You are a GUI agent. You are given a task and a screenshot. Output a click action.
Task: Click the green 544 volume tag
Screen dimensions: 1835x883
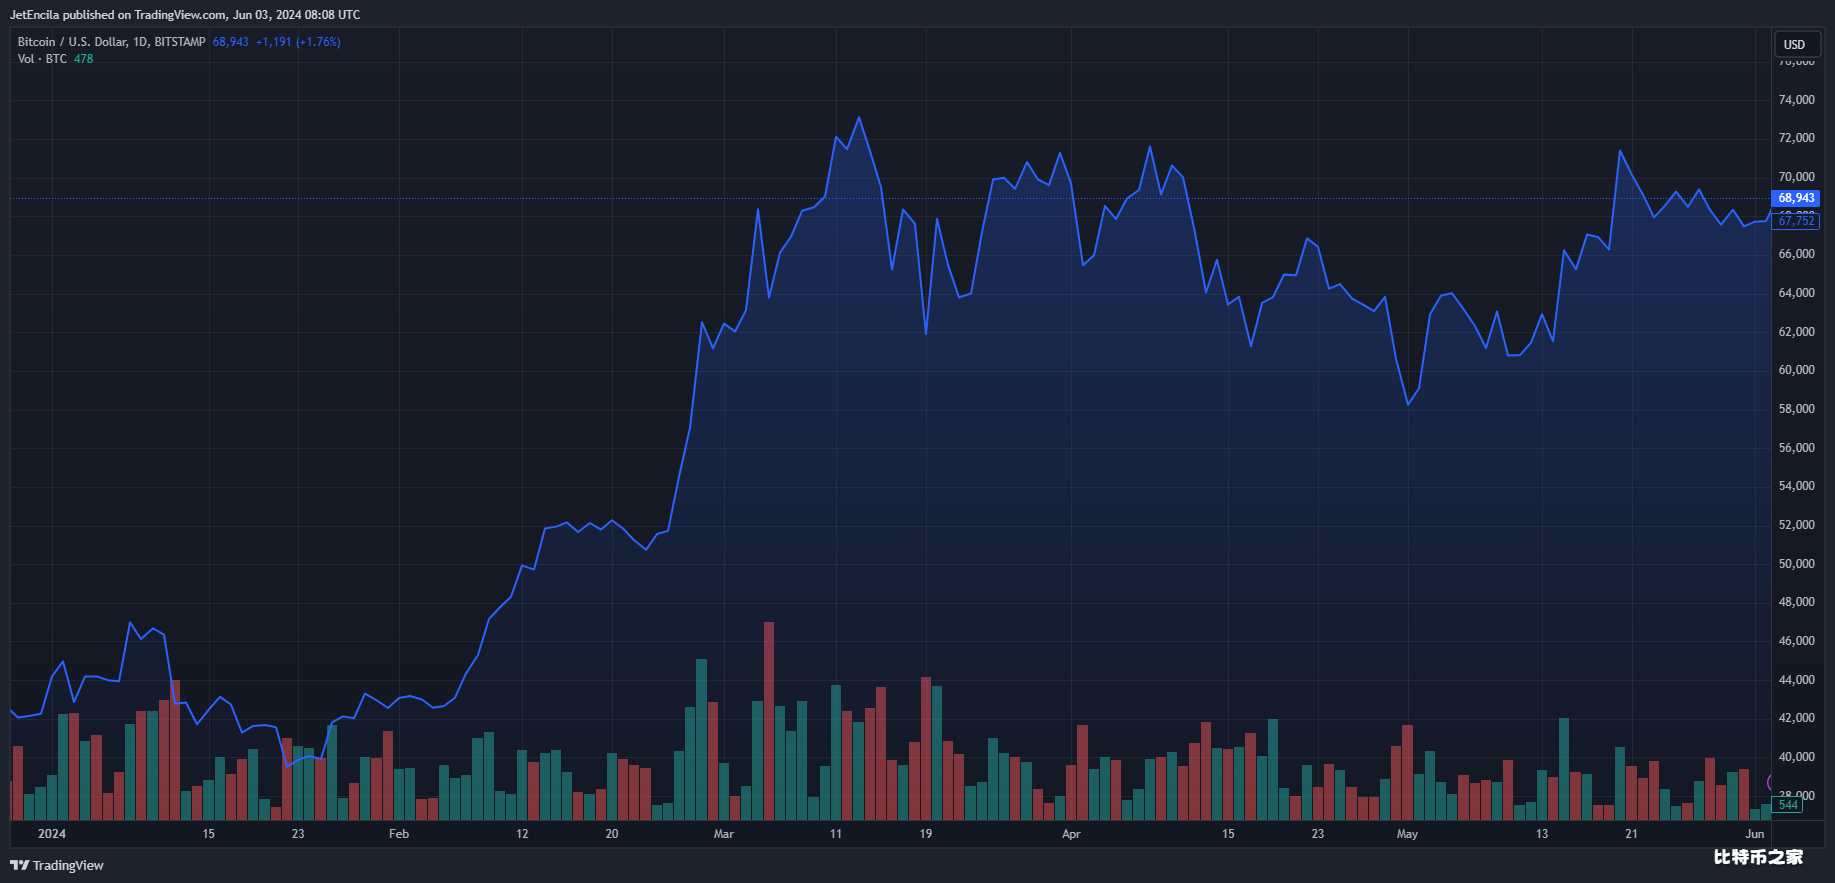(1787, 805)
